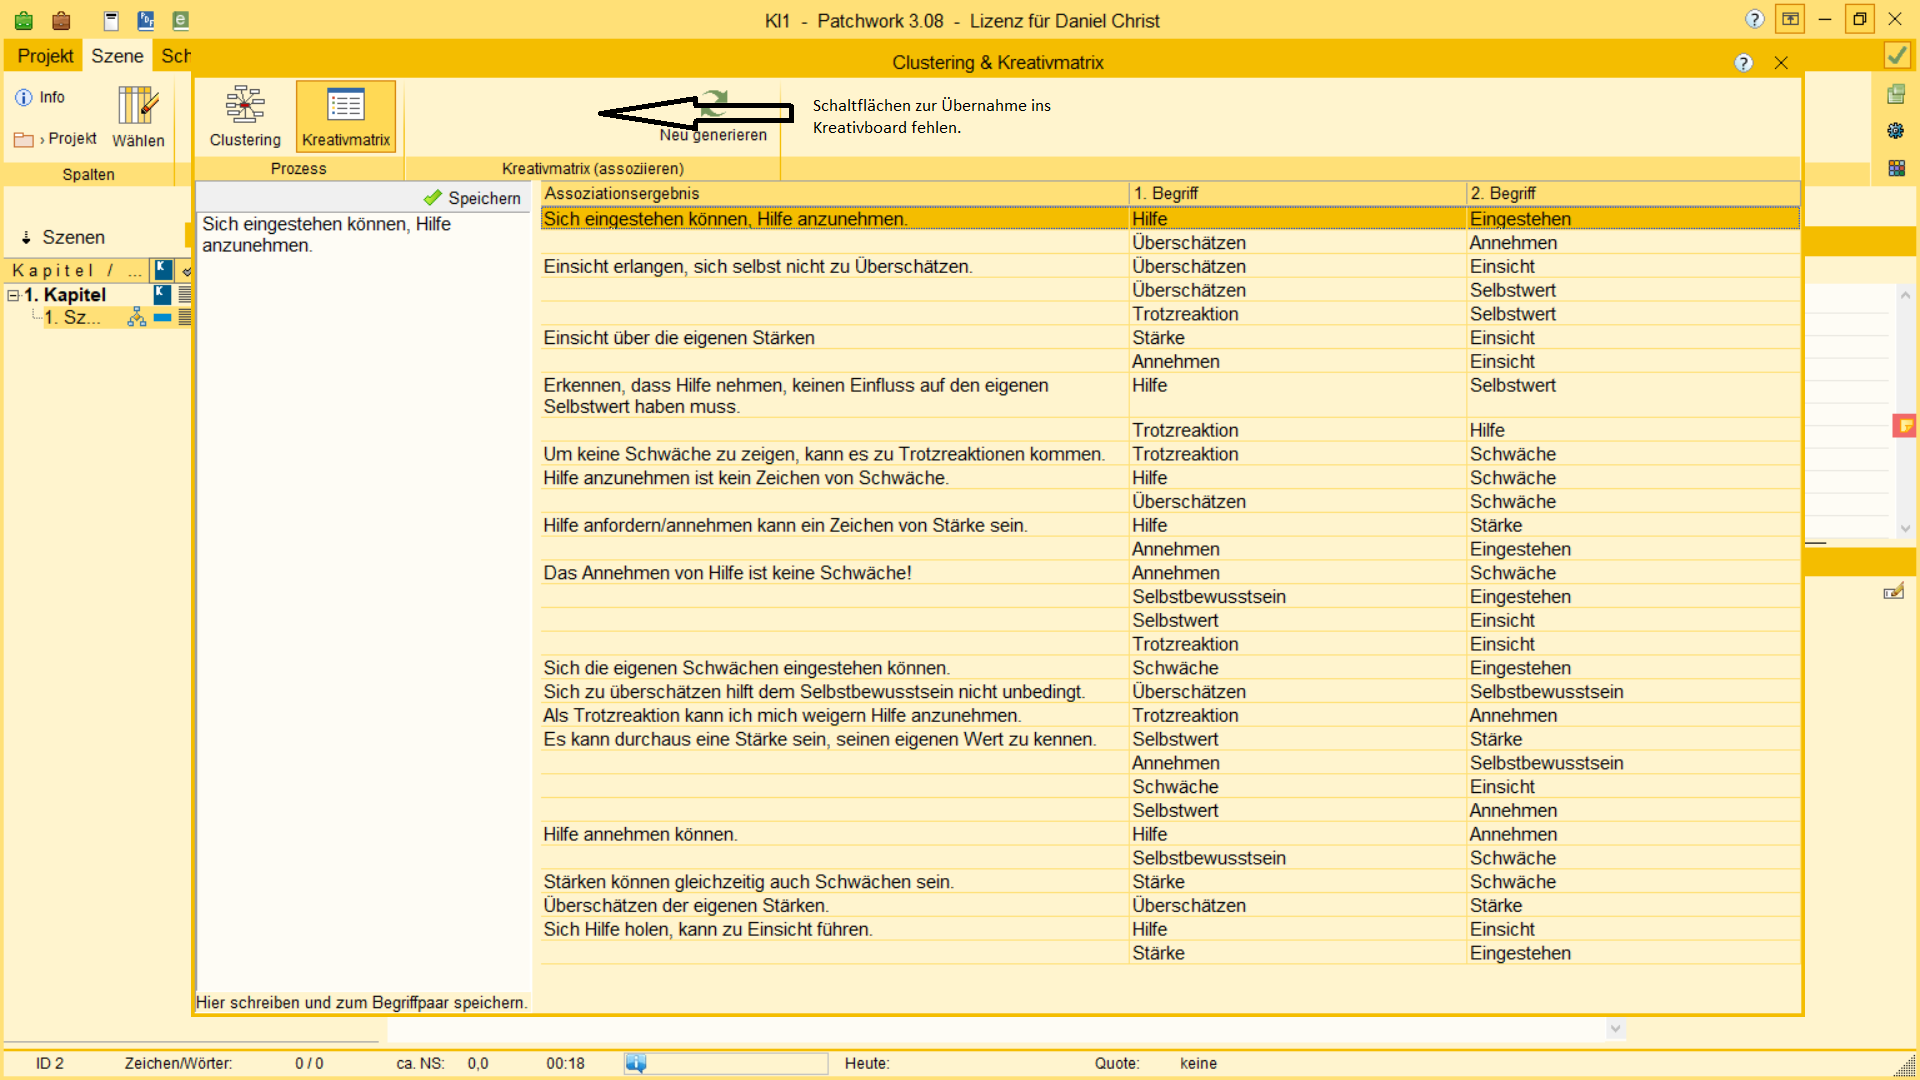Select row 'Hilfe annehmen können.'
This screenshot has width=1920, height=1080.
click(x=1170, y=834)
